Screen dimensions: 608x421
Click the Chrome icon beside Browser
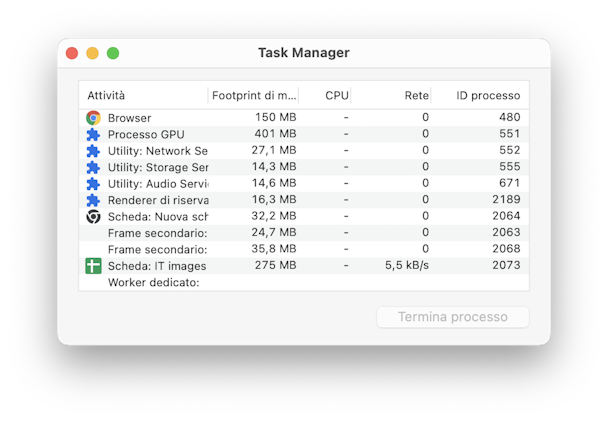[93, 118]
